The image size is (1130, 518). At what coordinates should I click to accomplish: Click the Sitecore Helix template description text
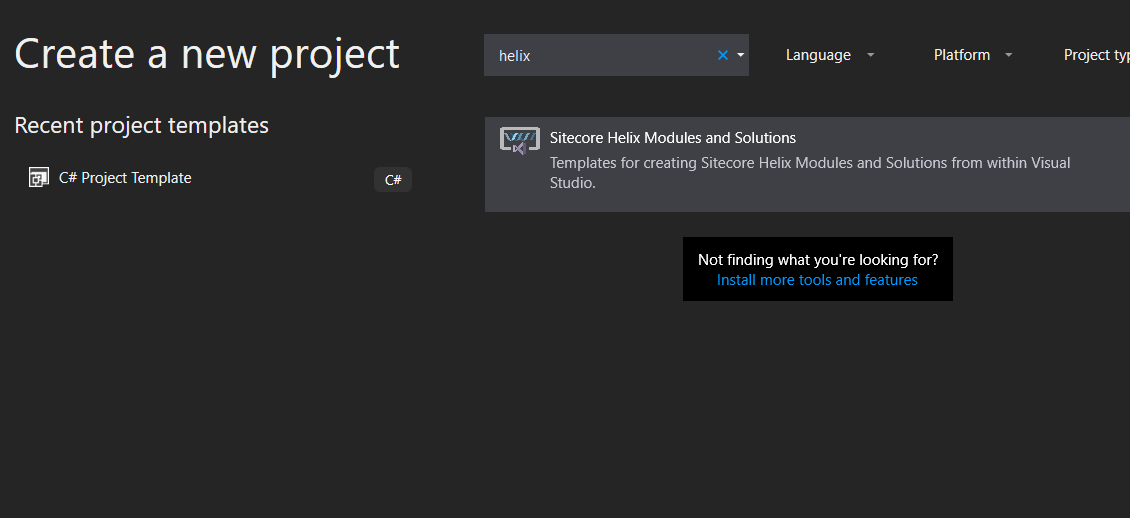point(810,173)
